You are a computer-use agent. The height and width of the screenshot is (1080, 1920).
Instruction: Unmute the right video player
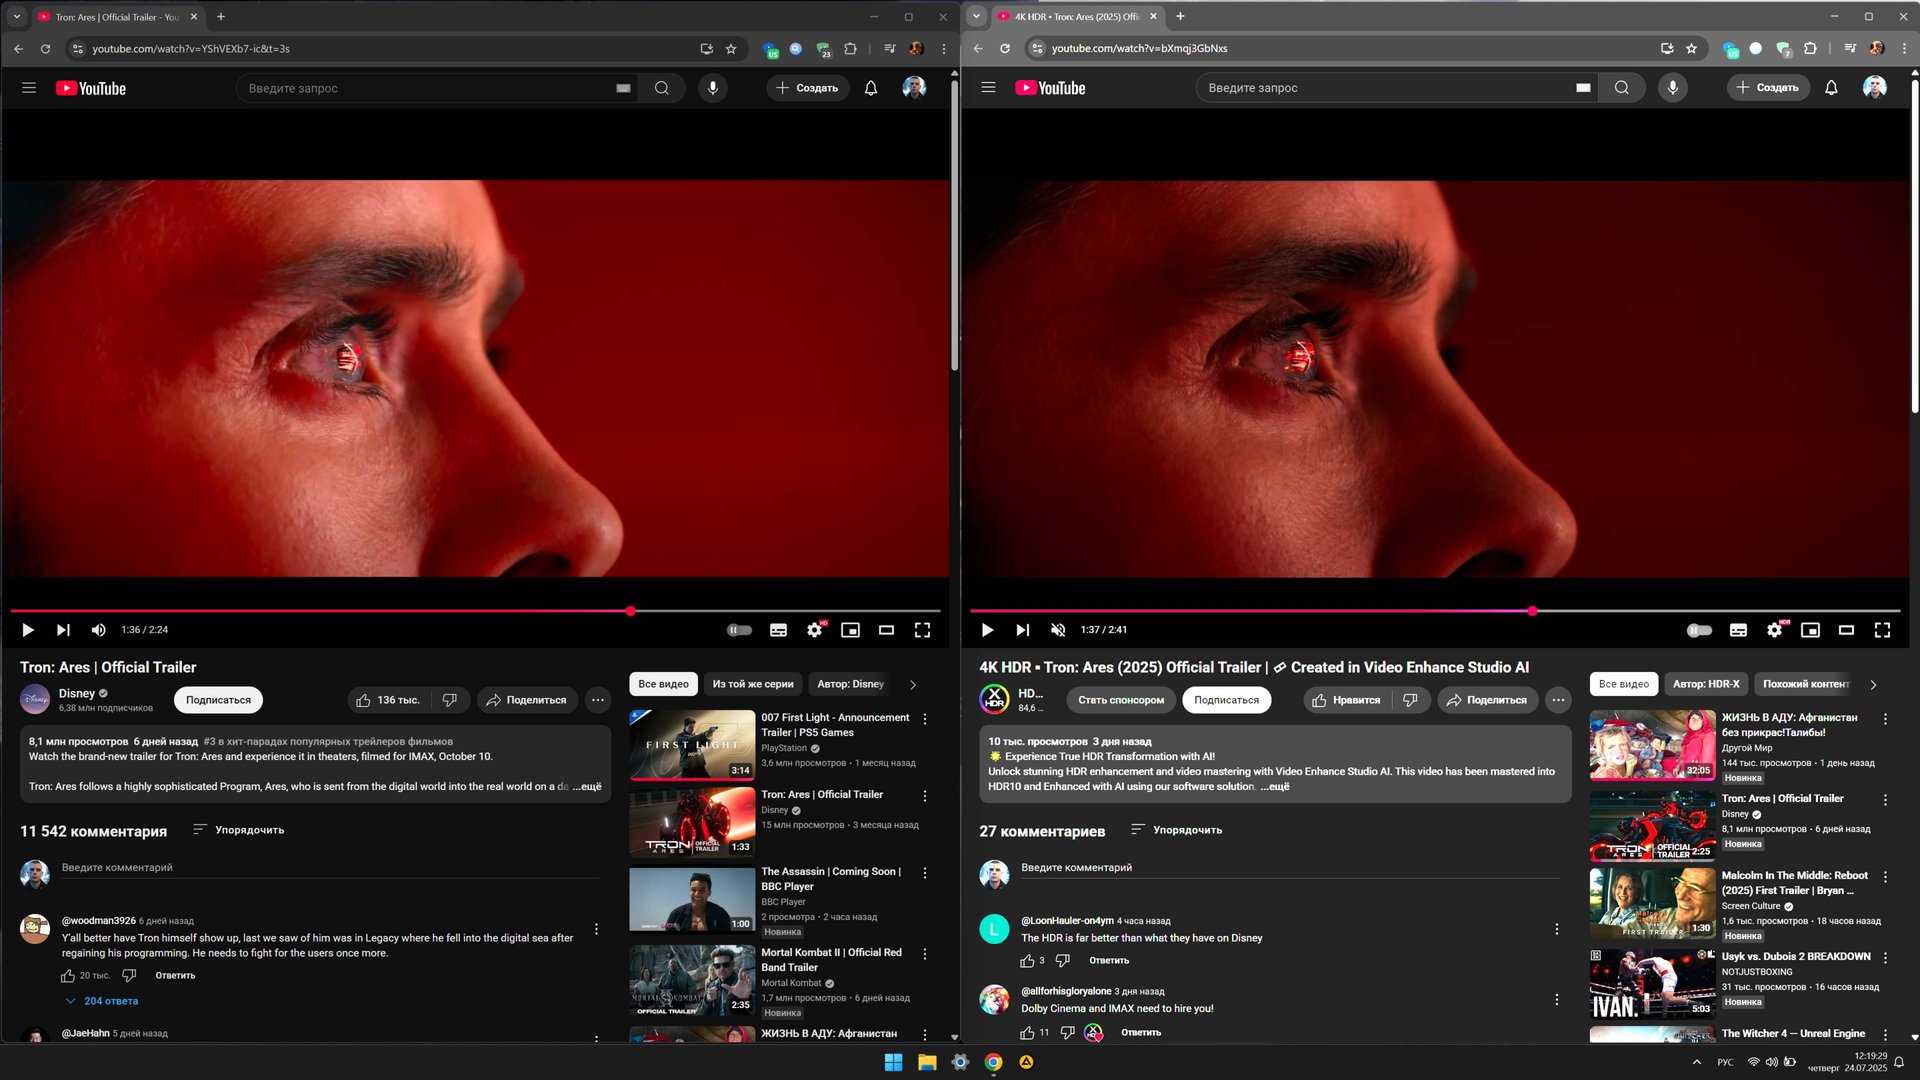tap(1058, 630)
